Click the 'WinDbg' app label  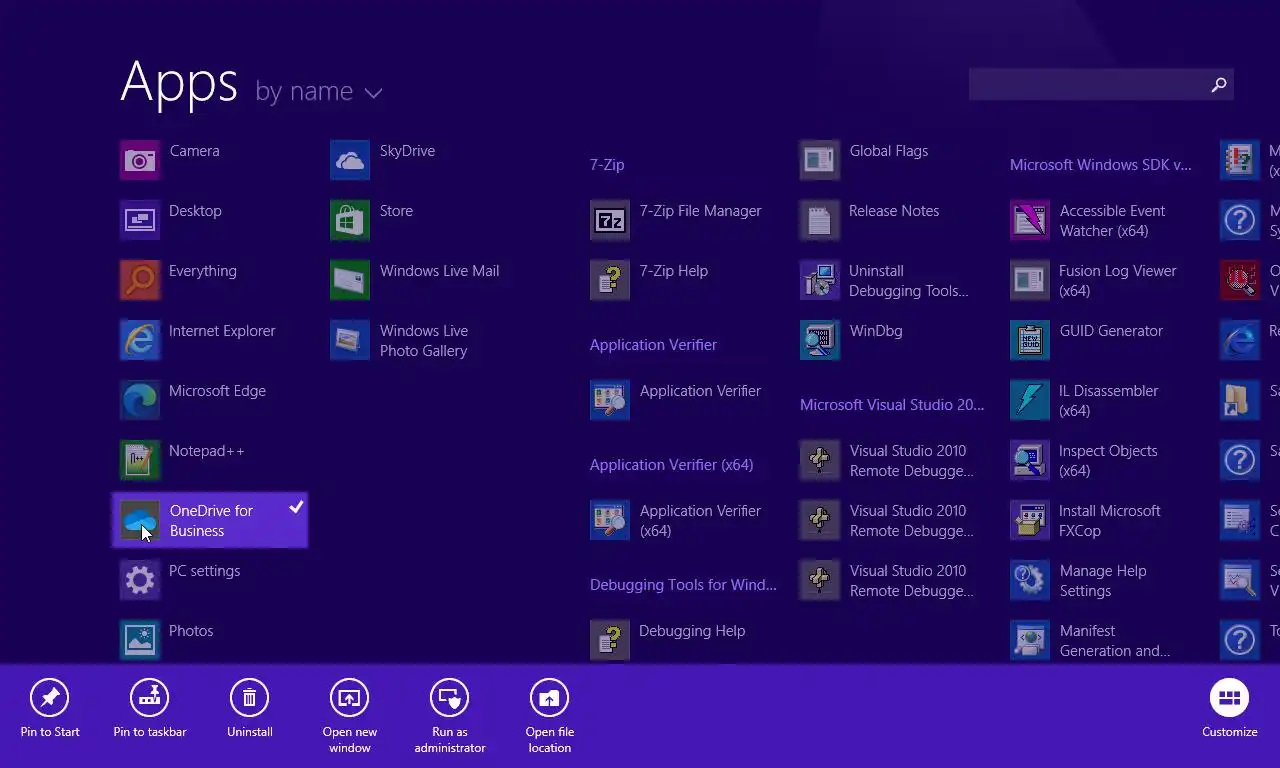coord(876,331)
